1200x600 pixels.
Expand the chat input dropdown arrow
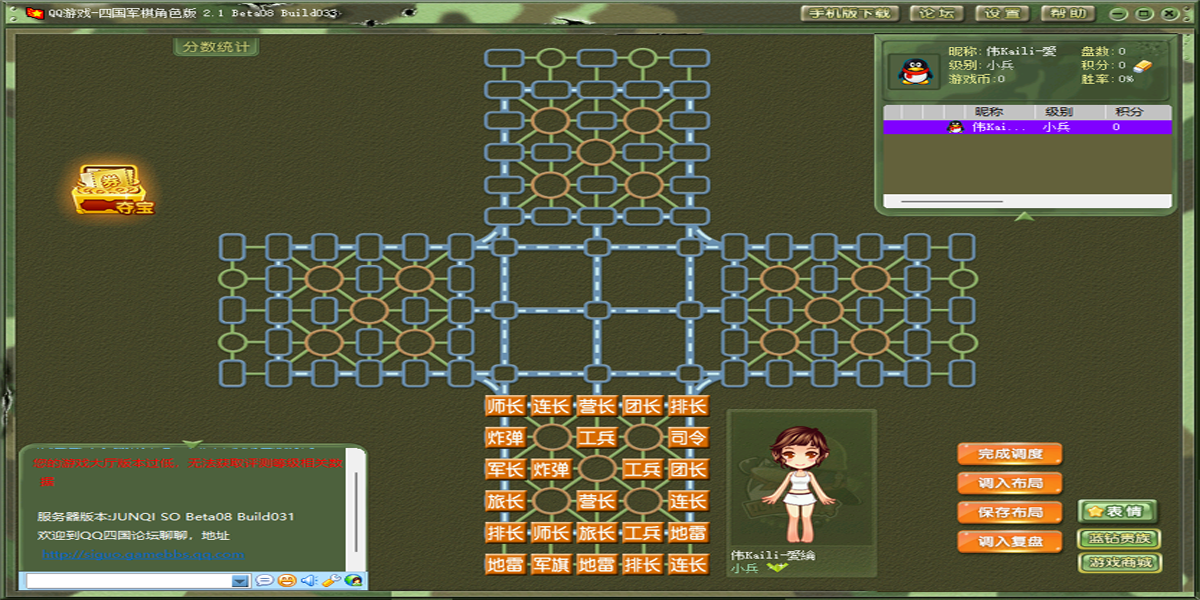[240, 581]
